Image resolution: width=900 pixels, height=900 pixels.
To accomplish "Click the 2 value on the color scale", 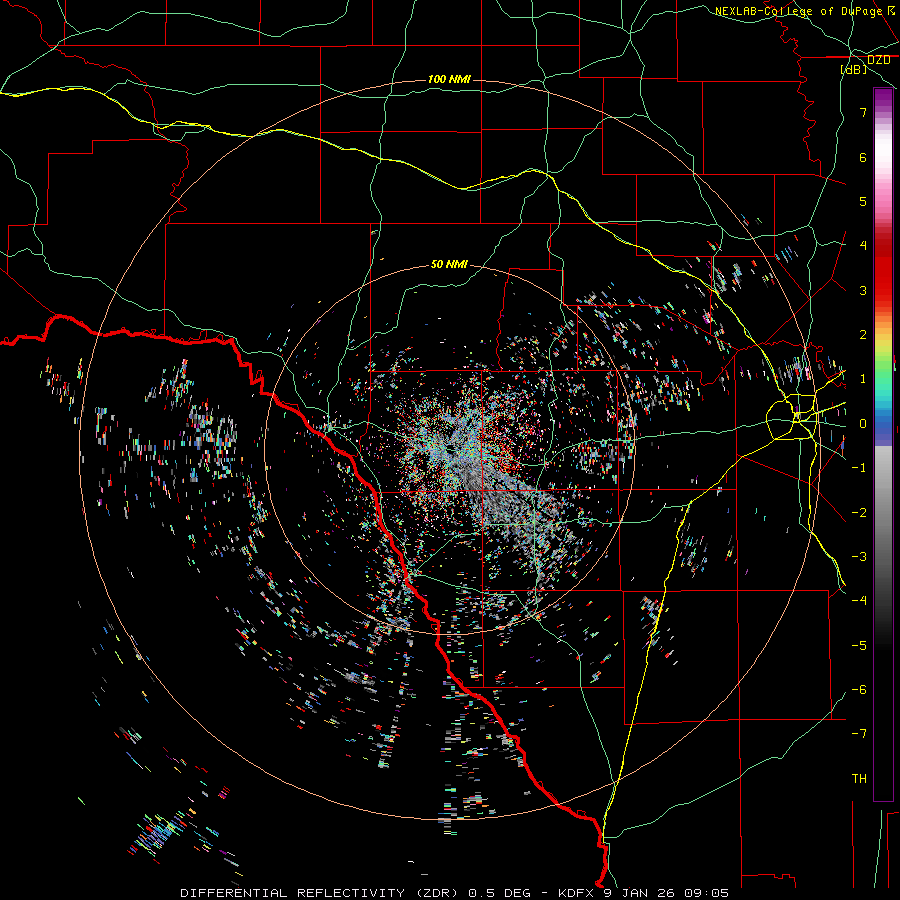I will tap(863, 335).
